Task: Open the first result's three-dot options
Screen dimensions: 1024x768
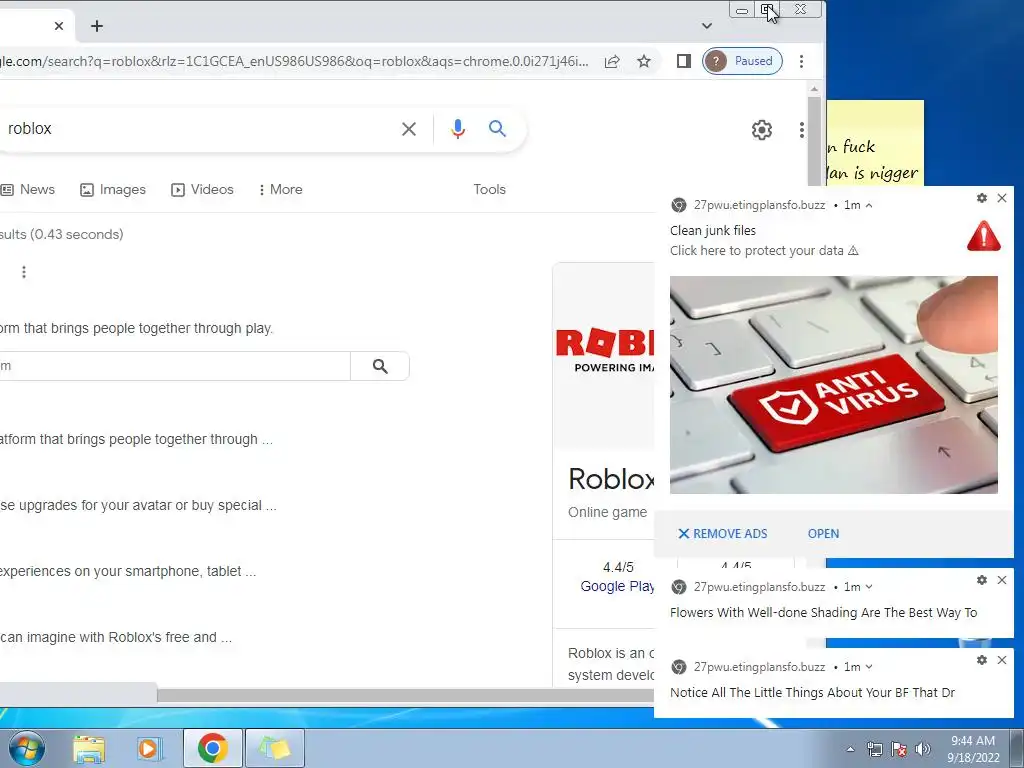Action: tap(24, 272)
